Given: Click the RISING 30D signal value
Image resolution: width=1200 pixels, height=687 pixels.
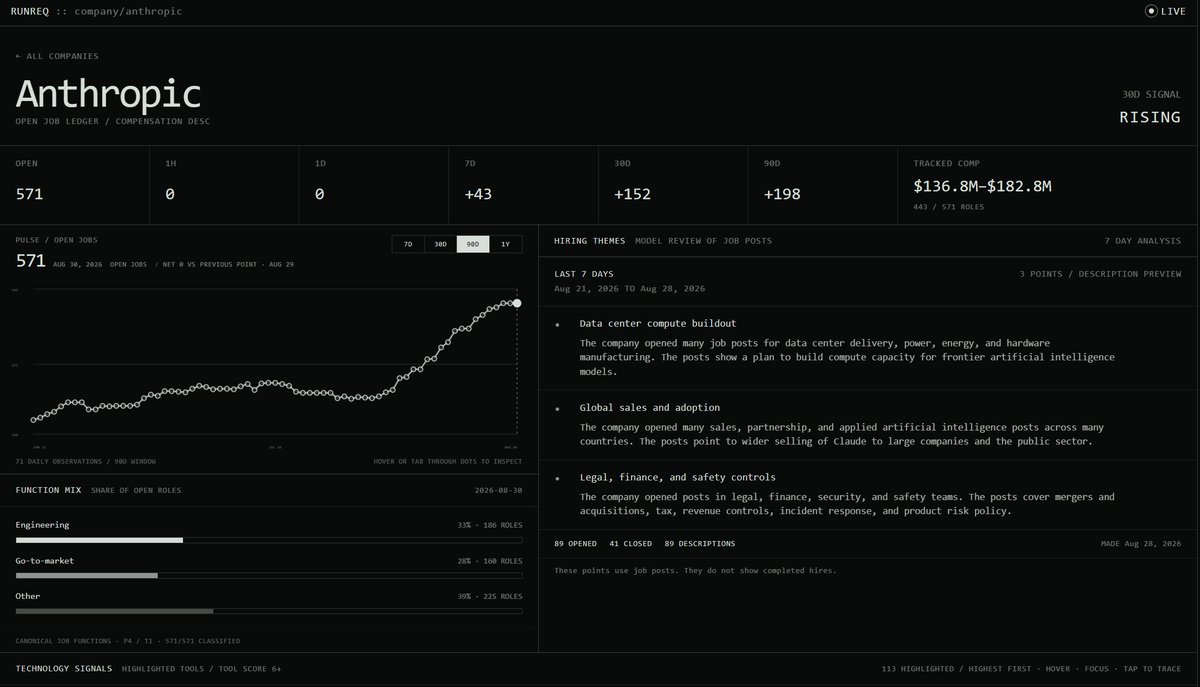Looking at the screenshot, I should 1150,117.
